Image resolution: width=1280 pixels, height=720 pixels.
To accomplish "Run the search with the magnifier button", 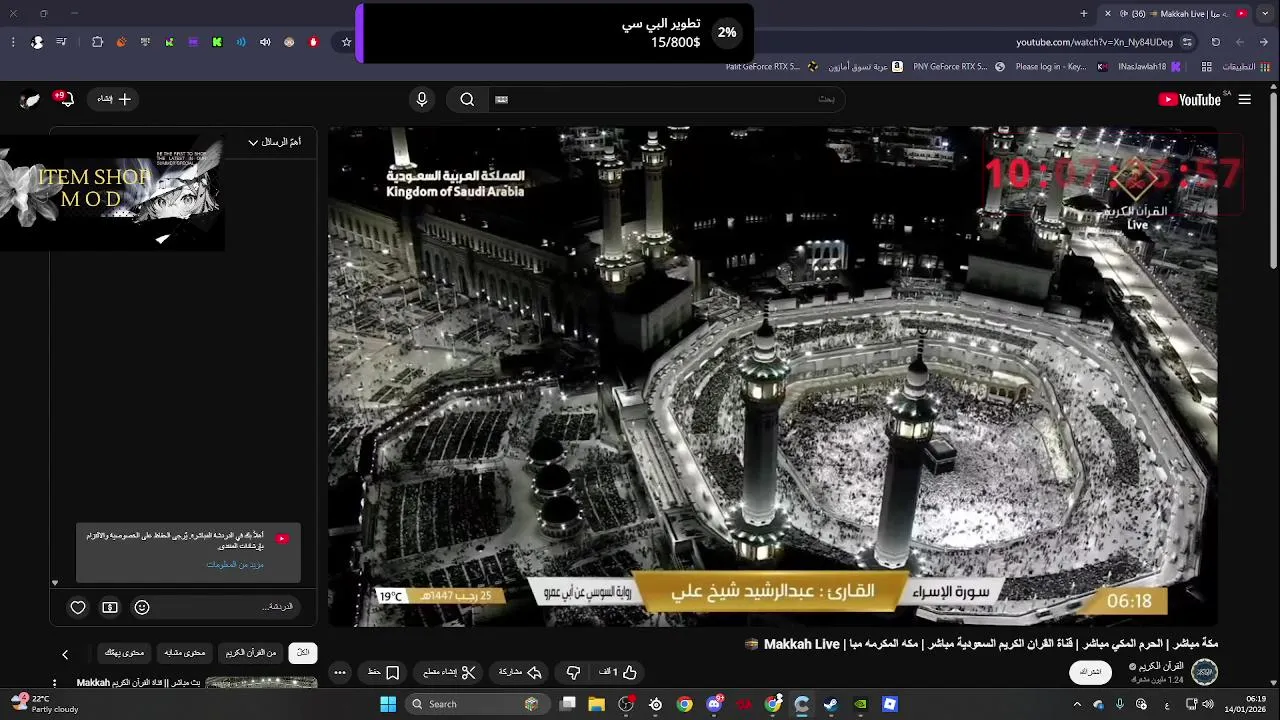I will (x=467, y=99).
